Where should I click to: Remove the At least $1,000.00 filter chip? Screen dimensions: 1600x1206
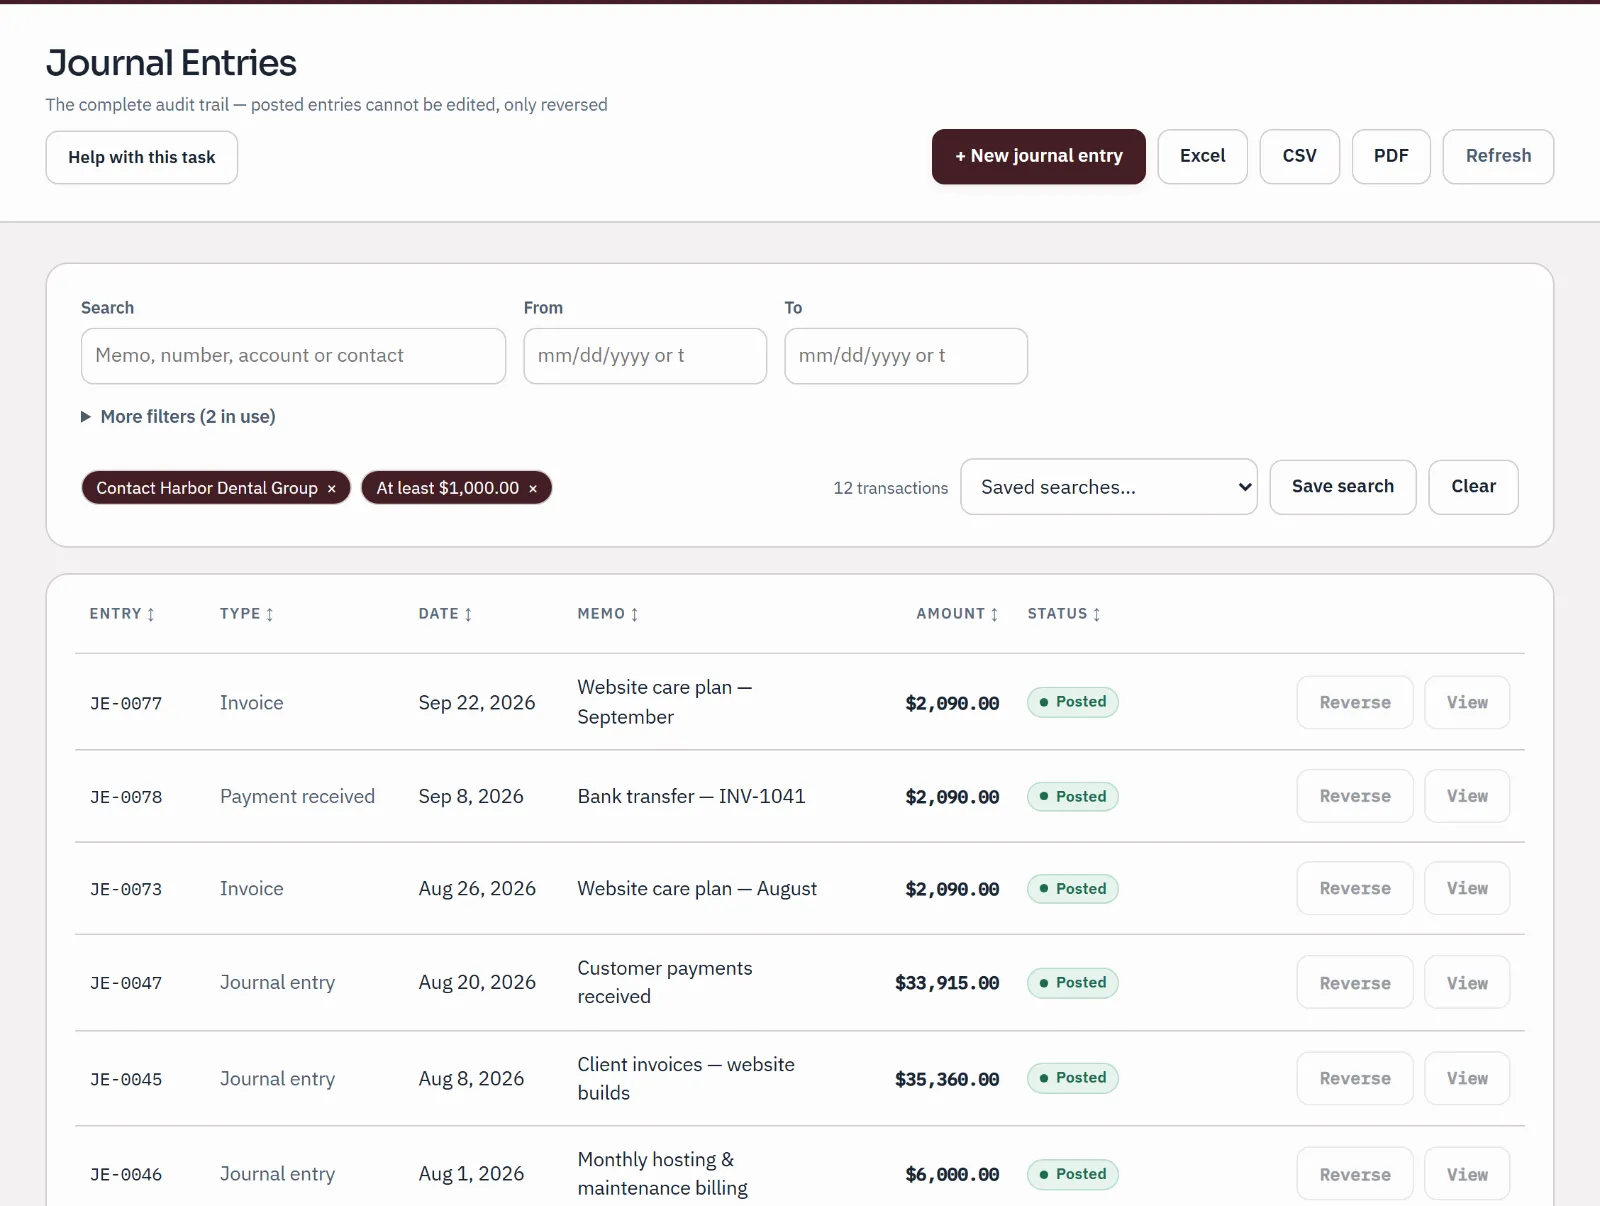(x=533, y=488)
